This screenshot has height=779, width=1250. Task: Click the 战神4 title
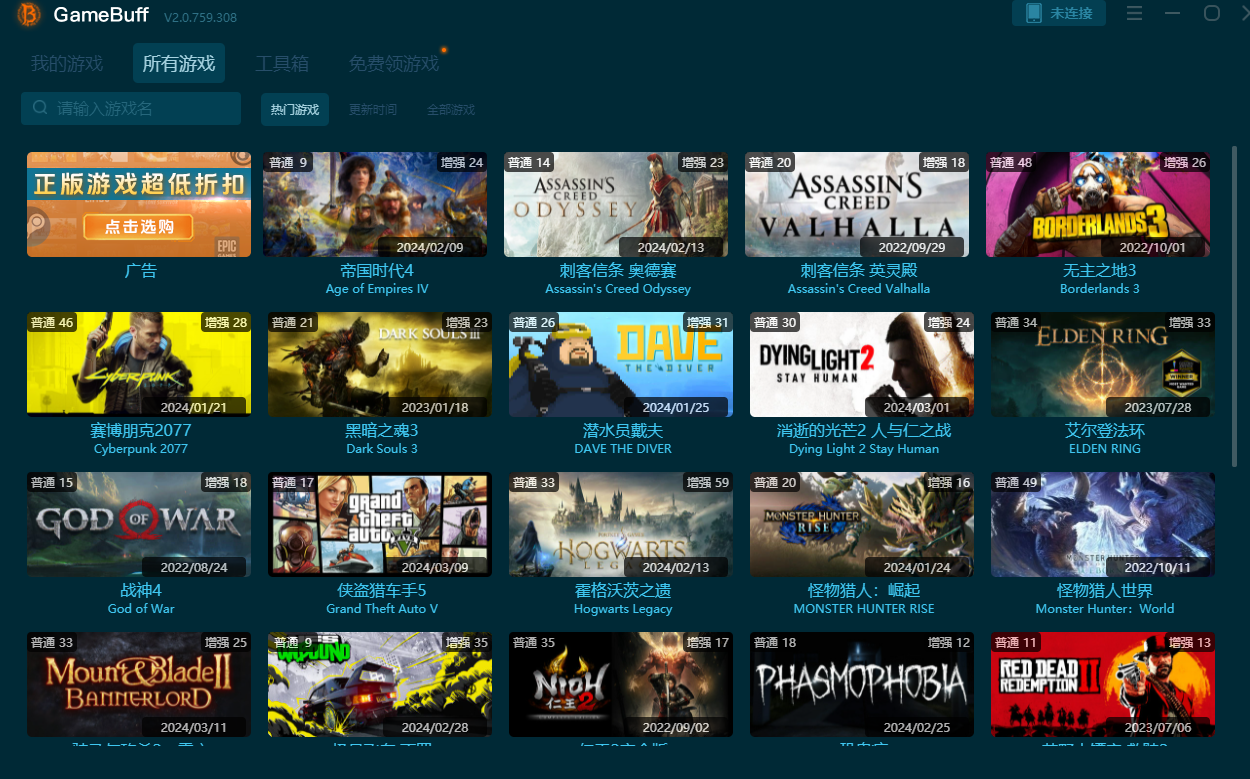pos(141,591)
